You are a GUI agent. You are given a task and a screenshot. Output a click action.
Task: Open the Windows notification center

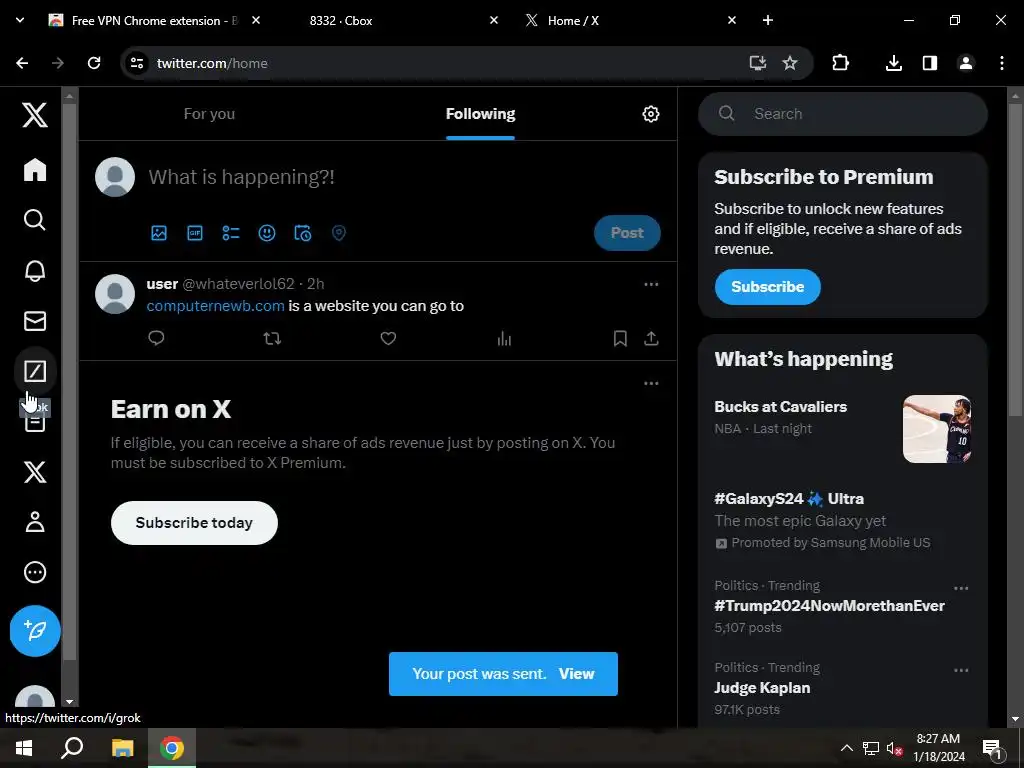(992, 748)
